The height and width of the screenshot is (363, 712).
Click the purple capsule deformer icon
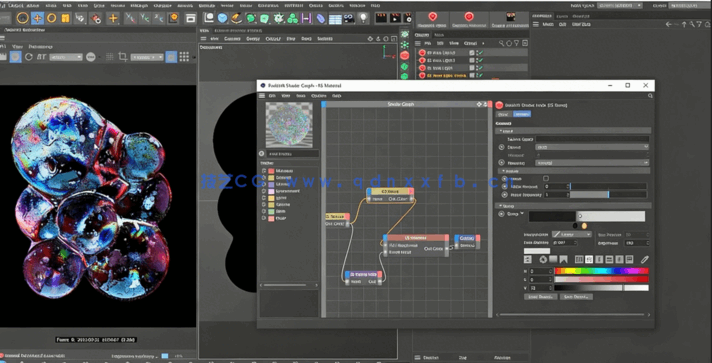tap(321, 19)
